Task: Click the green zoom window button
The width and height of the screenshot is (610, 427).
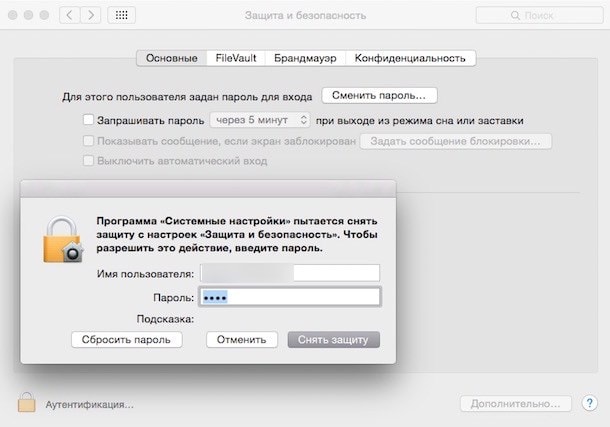Action: point(44,15)
